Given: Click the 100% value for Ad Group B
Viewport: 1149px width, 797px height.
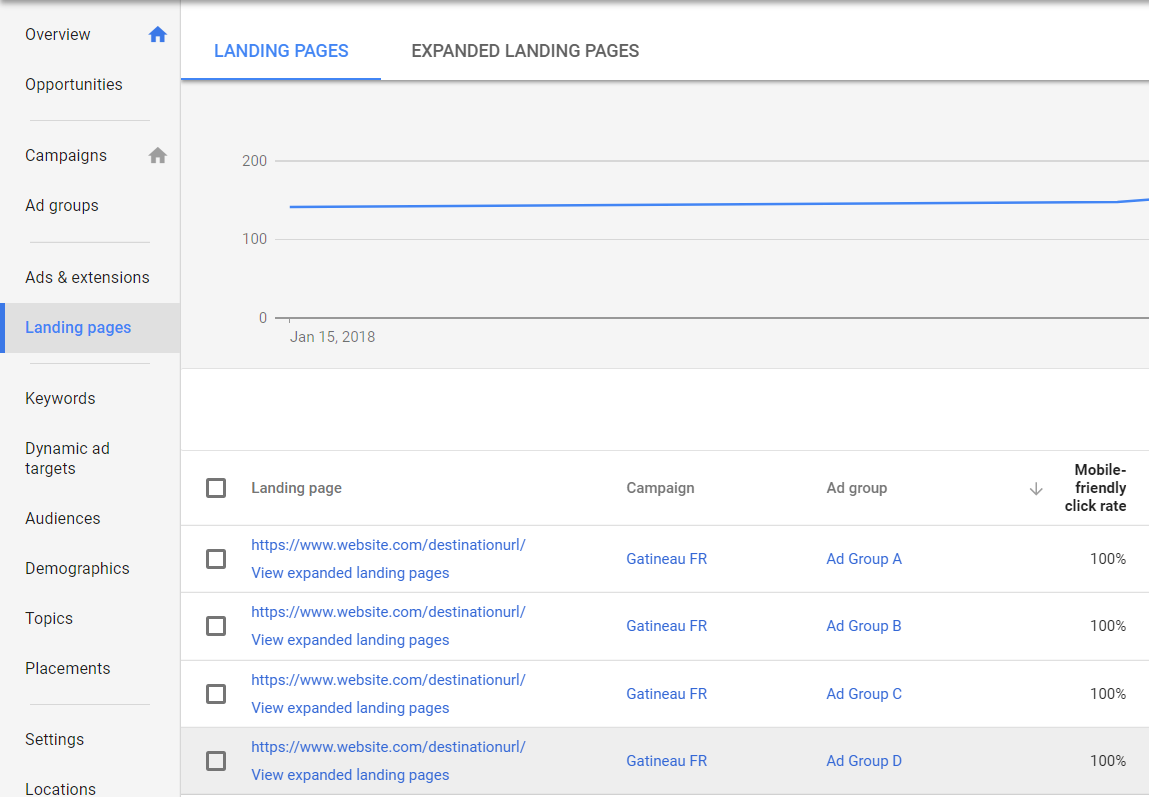Looking at the screenshot, I should pyautogui.click(x=1108, y=626).
